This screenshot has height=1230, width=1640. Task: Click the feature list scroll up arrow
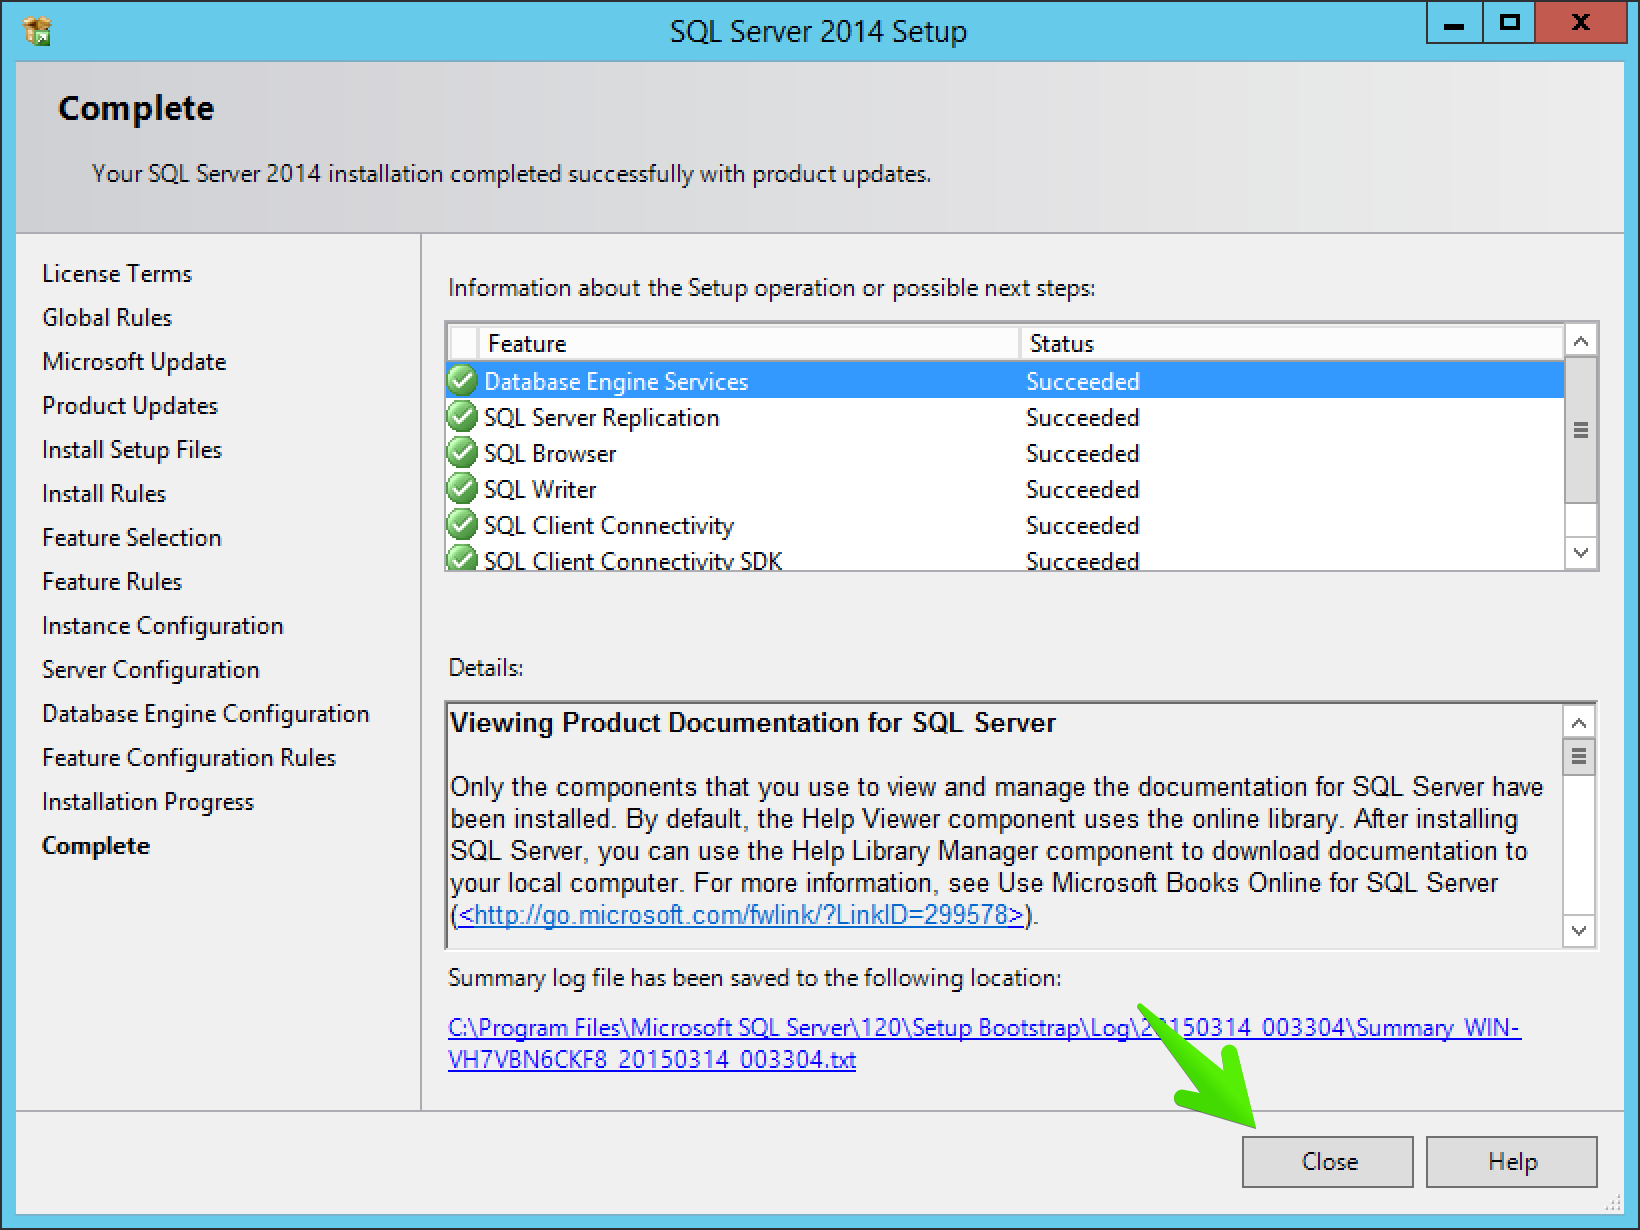(x=1581, y=342)
